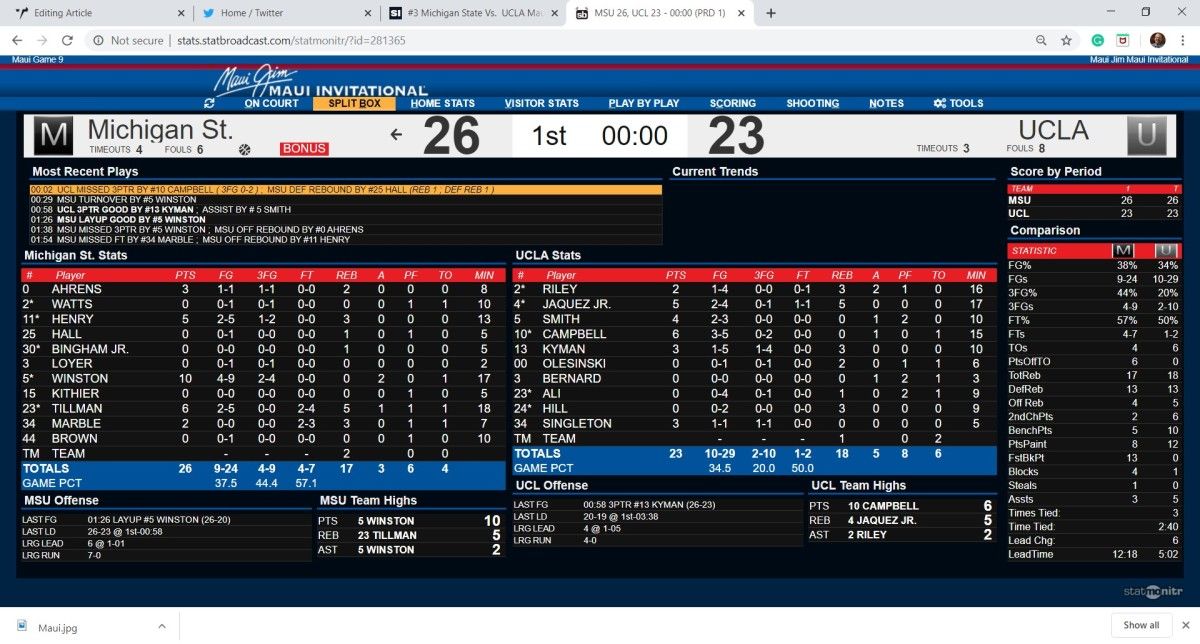
Task: Click the Maui.jpg download item
Action: point(90,626)
